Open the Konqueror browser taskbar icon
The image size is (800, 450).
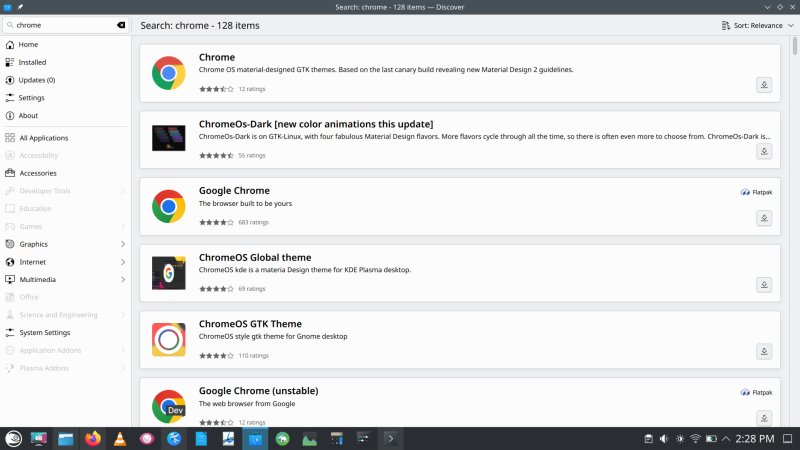coord(174,439)
